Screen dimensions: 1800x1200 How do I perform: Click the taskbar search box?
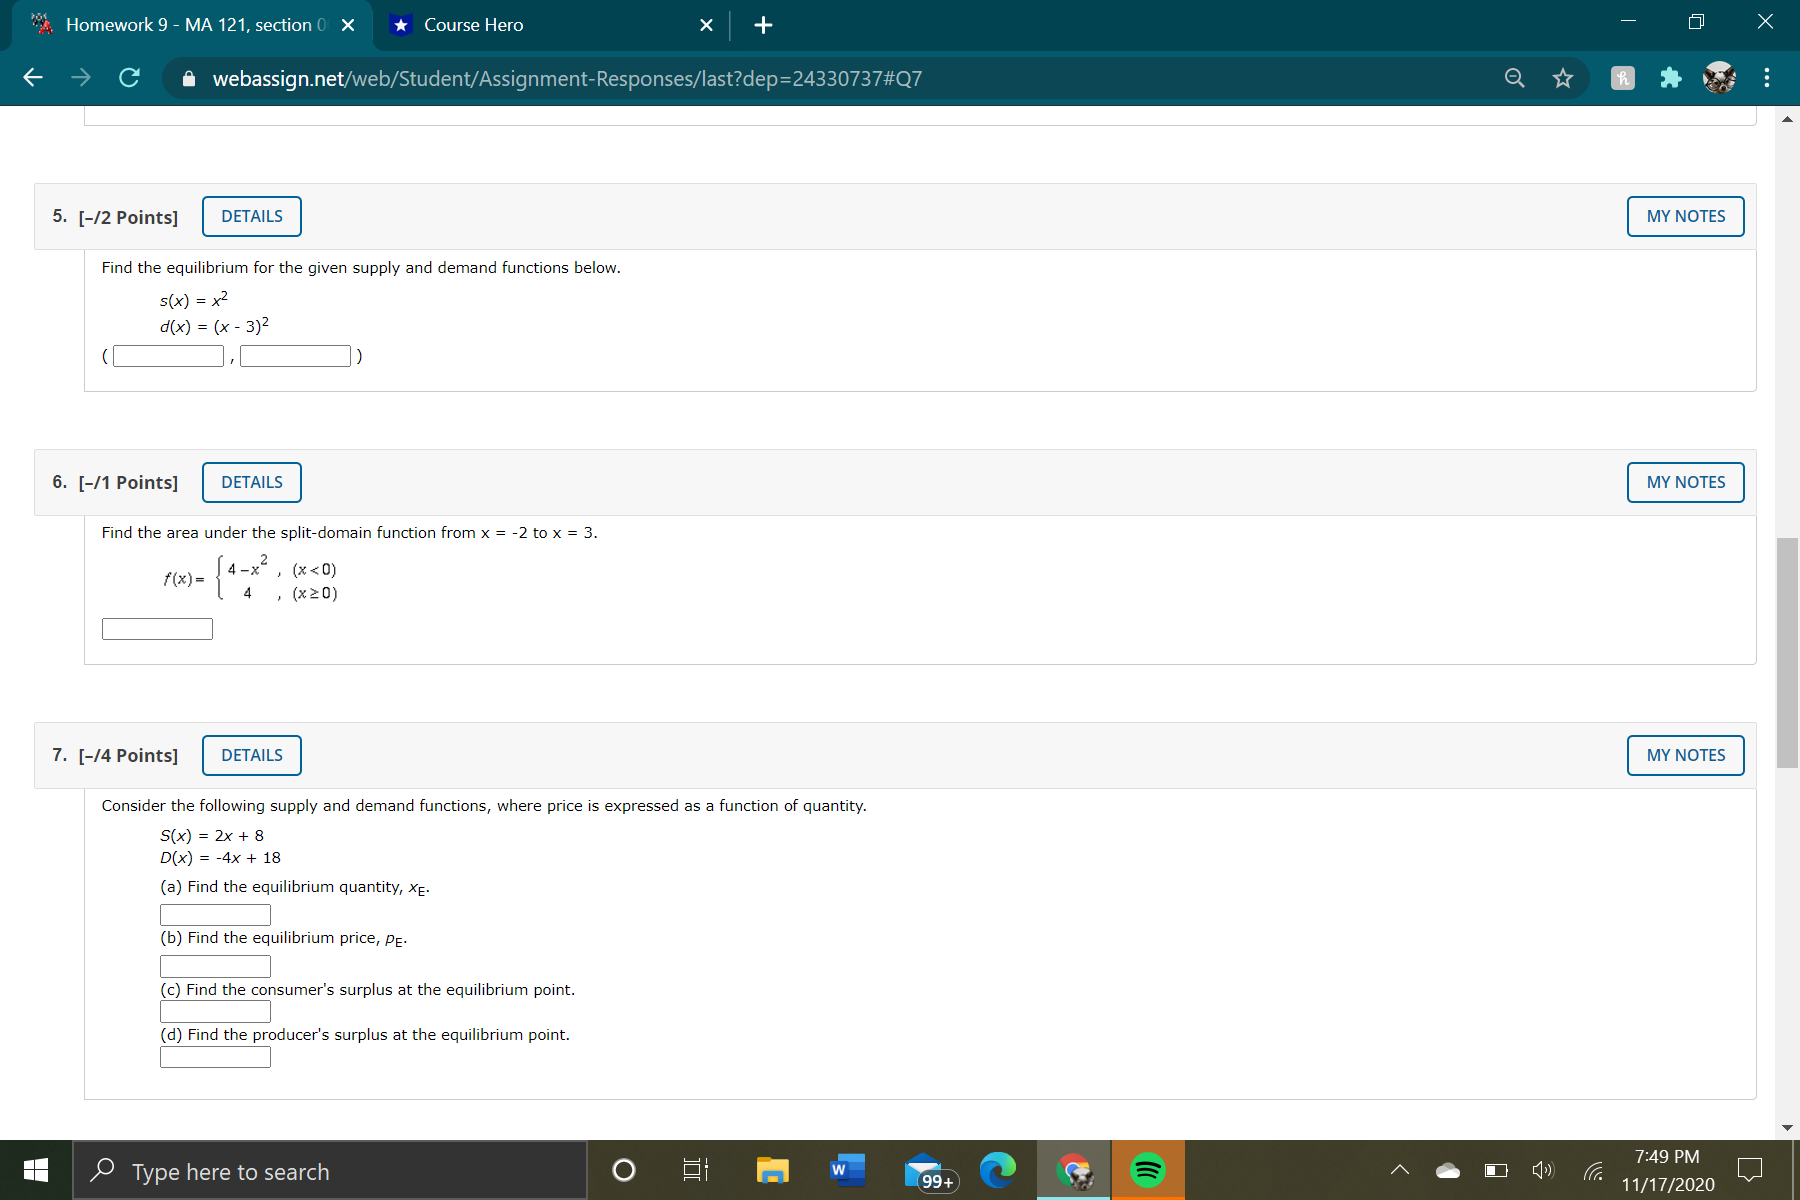[x=330, y=1171]
